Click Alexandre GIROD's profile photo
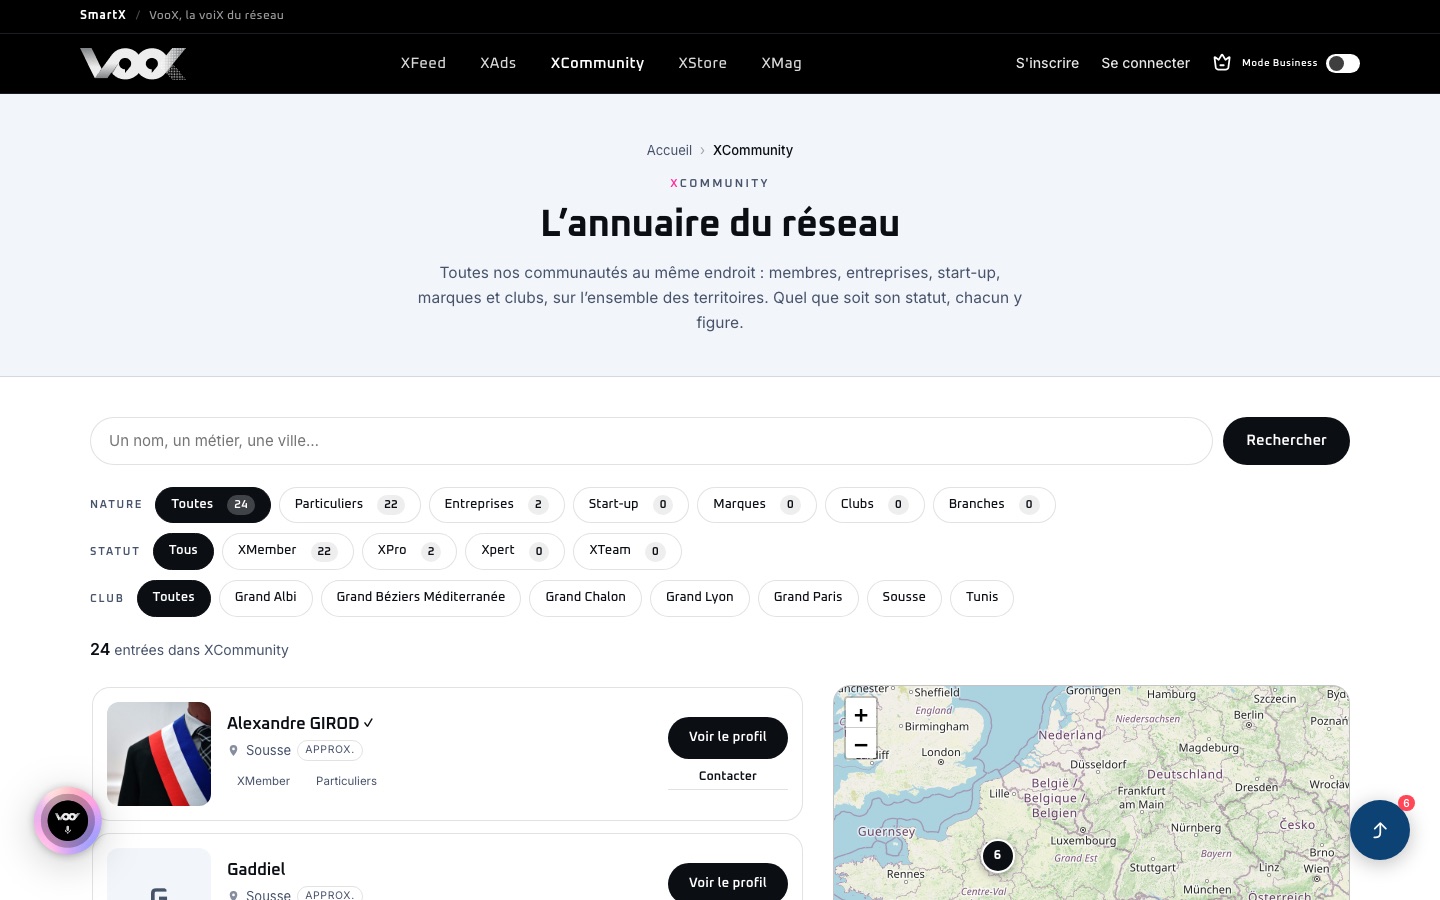Viewport: 1440px width, 900px height. point(159,754)
